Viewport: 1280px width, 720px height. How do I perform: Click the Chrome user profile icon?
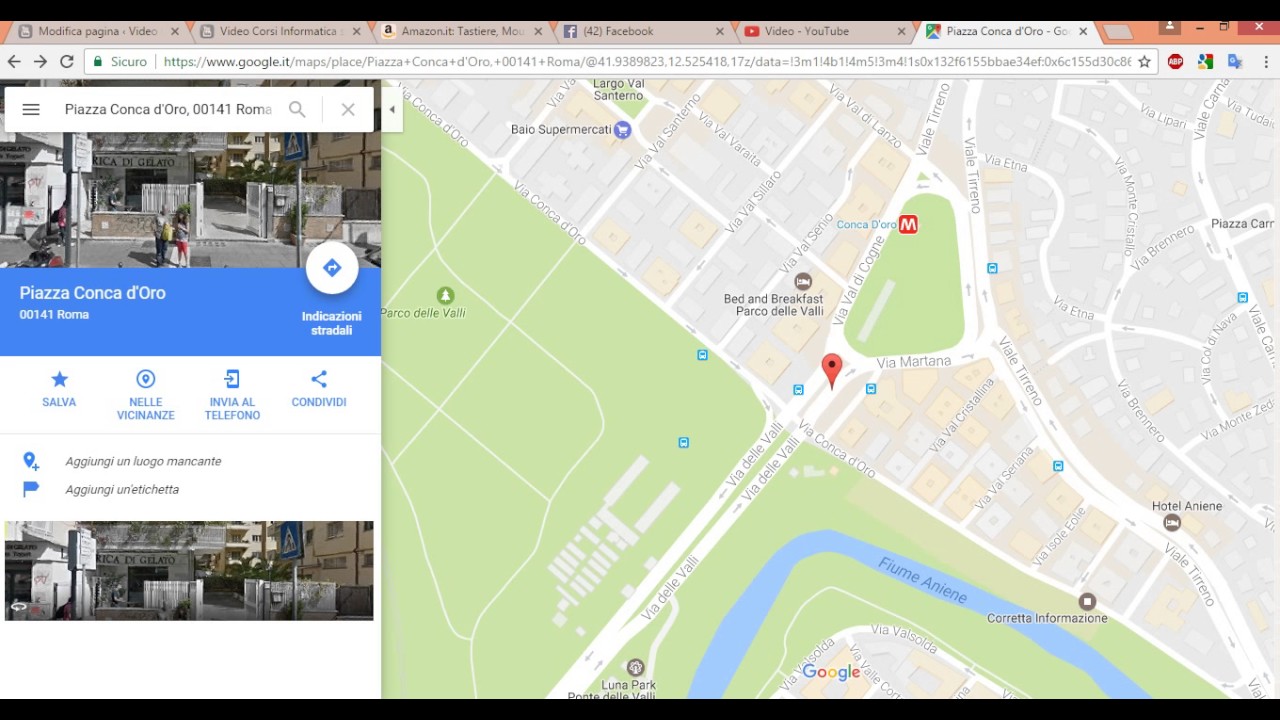click(1169, 27)
